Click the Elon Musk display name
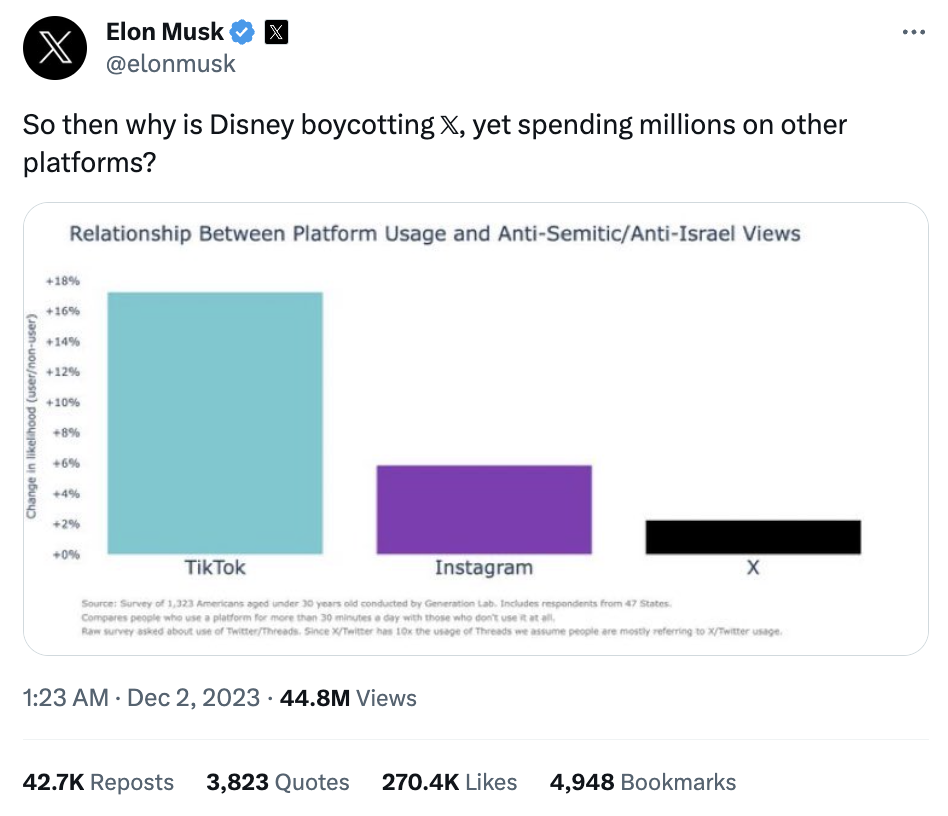Viewport: 948px width, 816px height. (x=164, y=32)
